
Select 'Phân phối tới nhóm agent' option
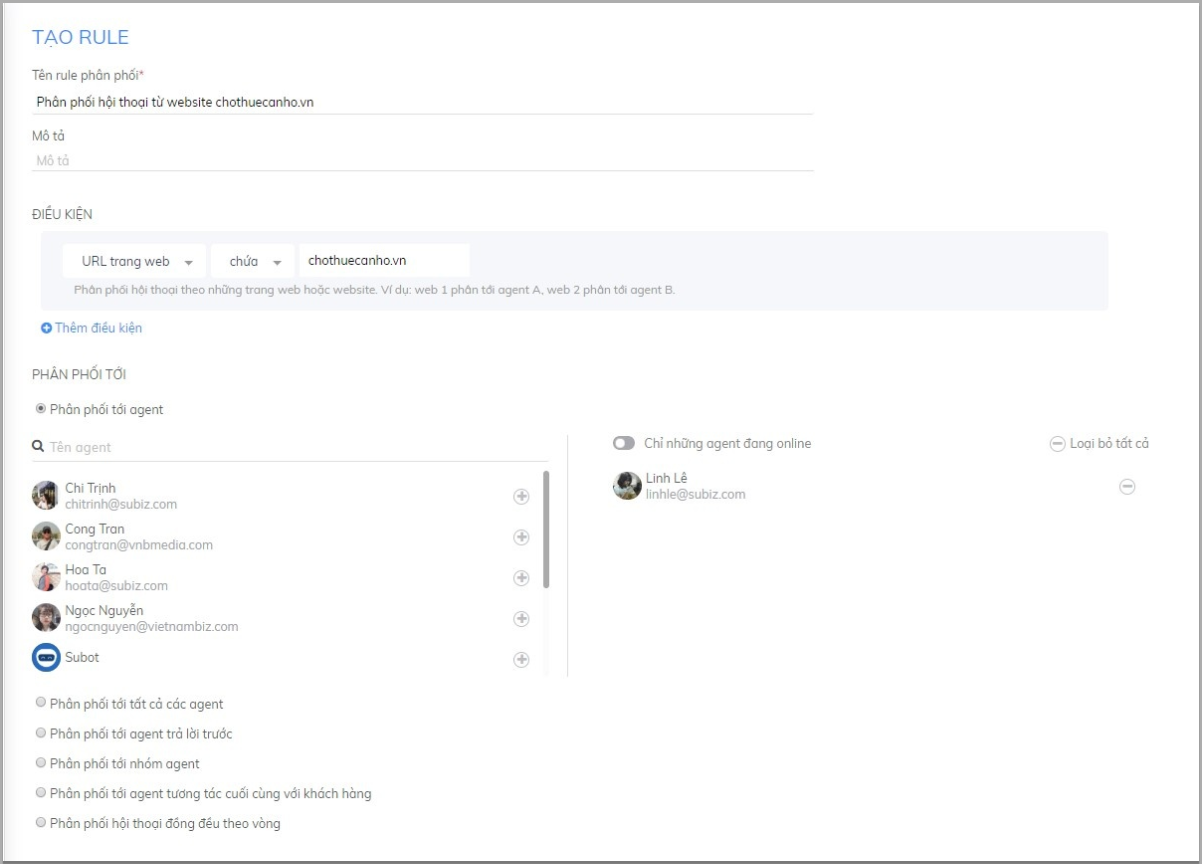pos(41,763)
